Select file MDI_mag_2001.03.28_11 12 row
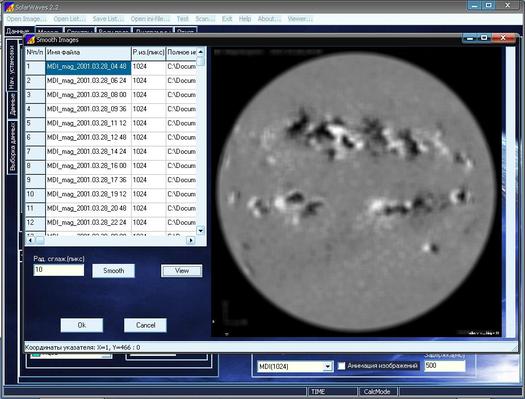Image resolution: width=525 pixels, height=399 pixels. [111, 123]
